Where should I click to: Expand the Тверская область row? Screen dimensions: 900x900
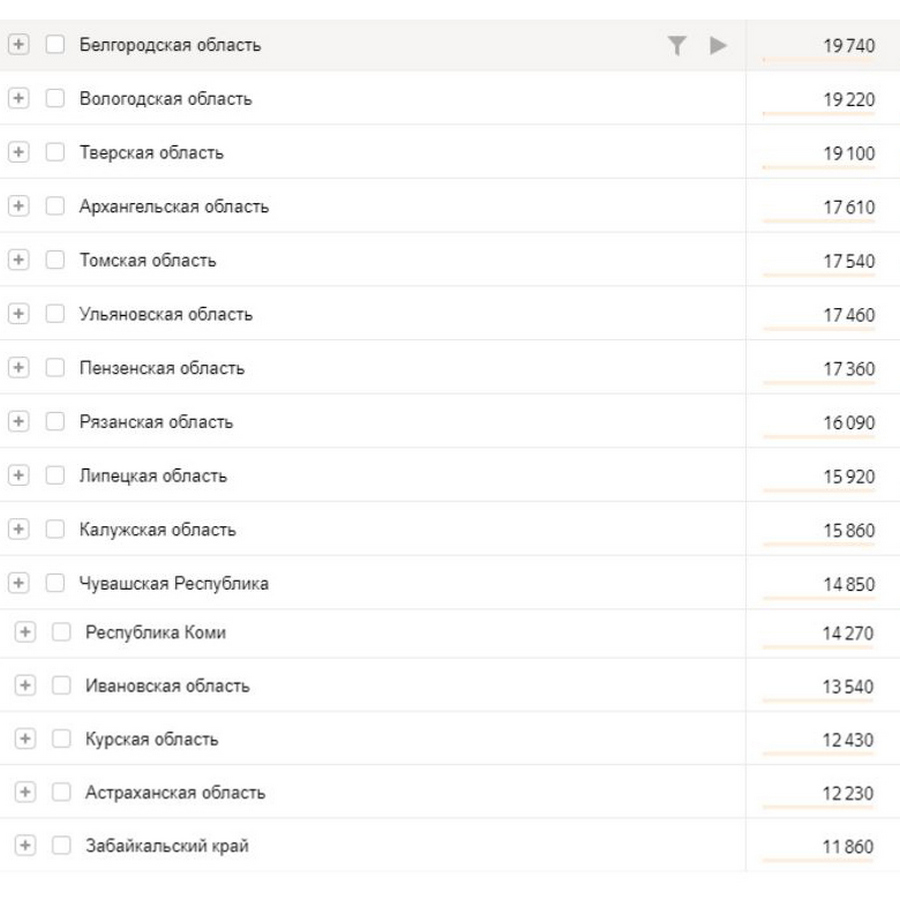tap(18, 152)
